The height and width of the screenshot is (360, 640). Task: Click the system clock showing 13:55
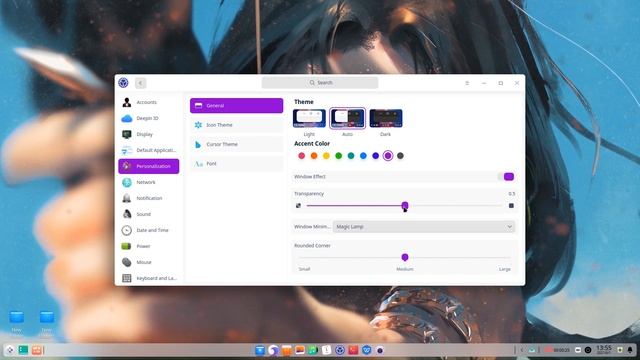tap(604, 349)
